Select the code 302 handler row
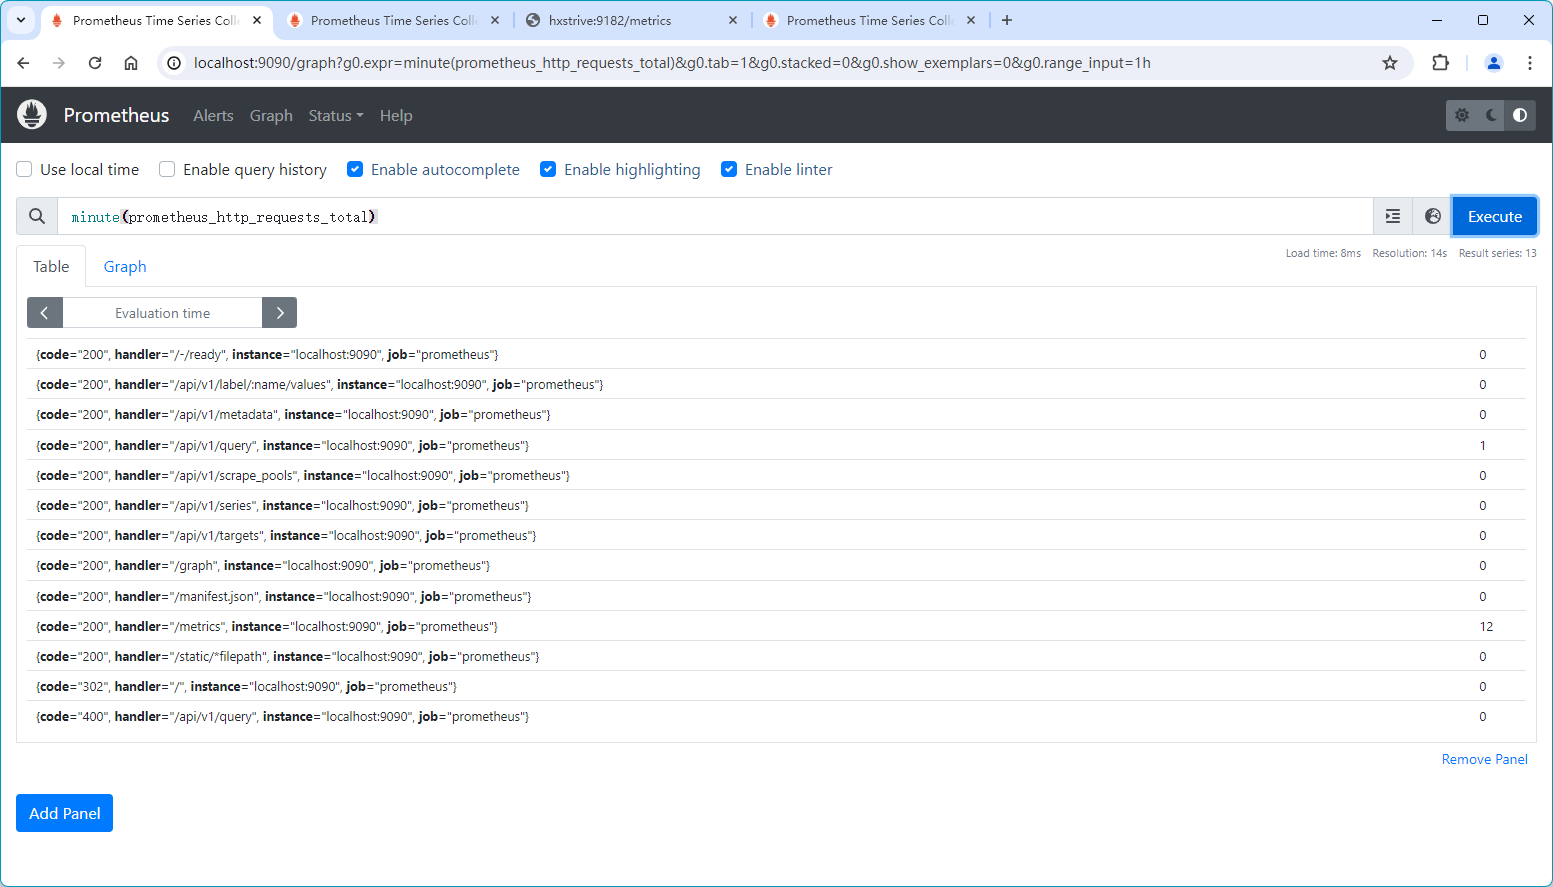 click(x=776, y=686)
